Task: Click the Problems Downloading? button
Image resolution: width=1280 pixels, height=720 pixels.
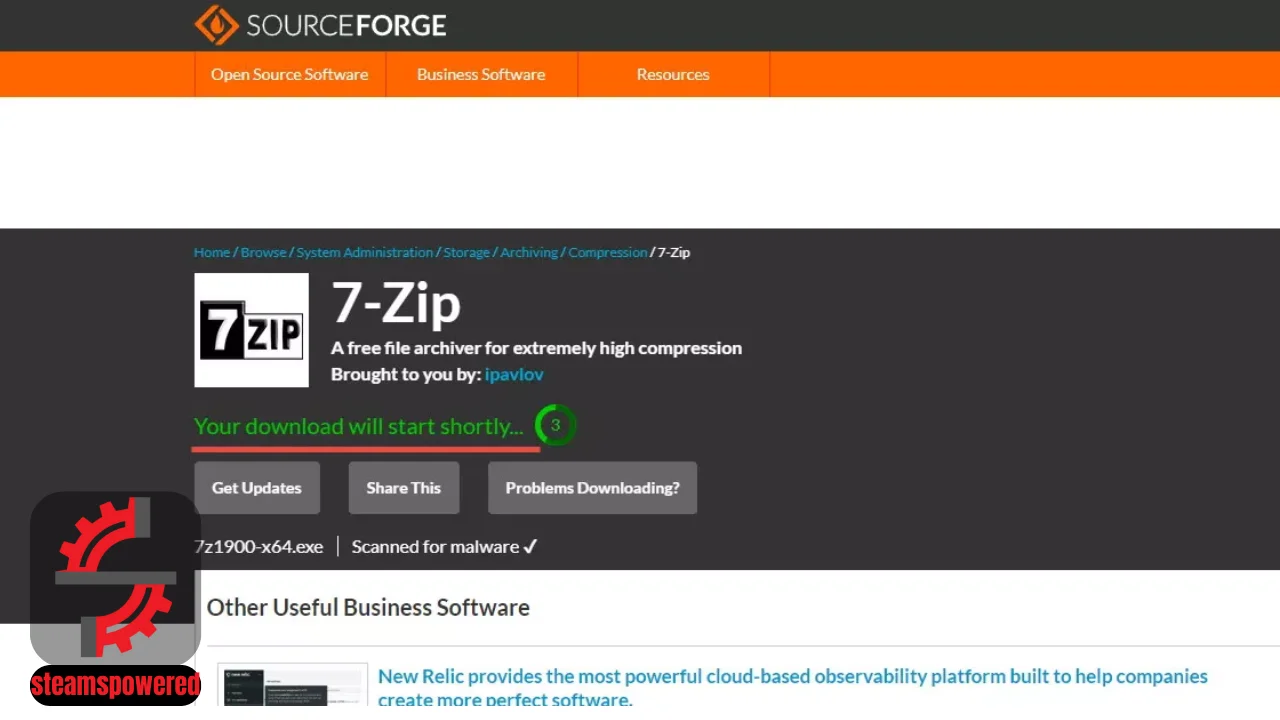Action: [x=592, y=488]
